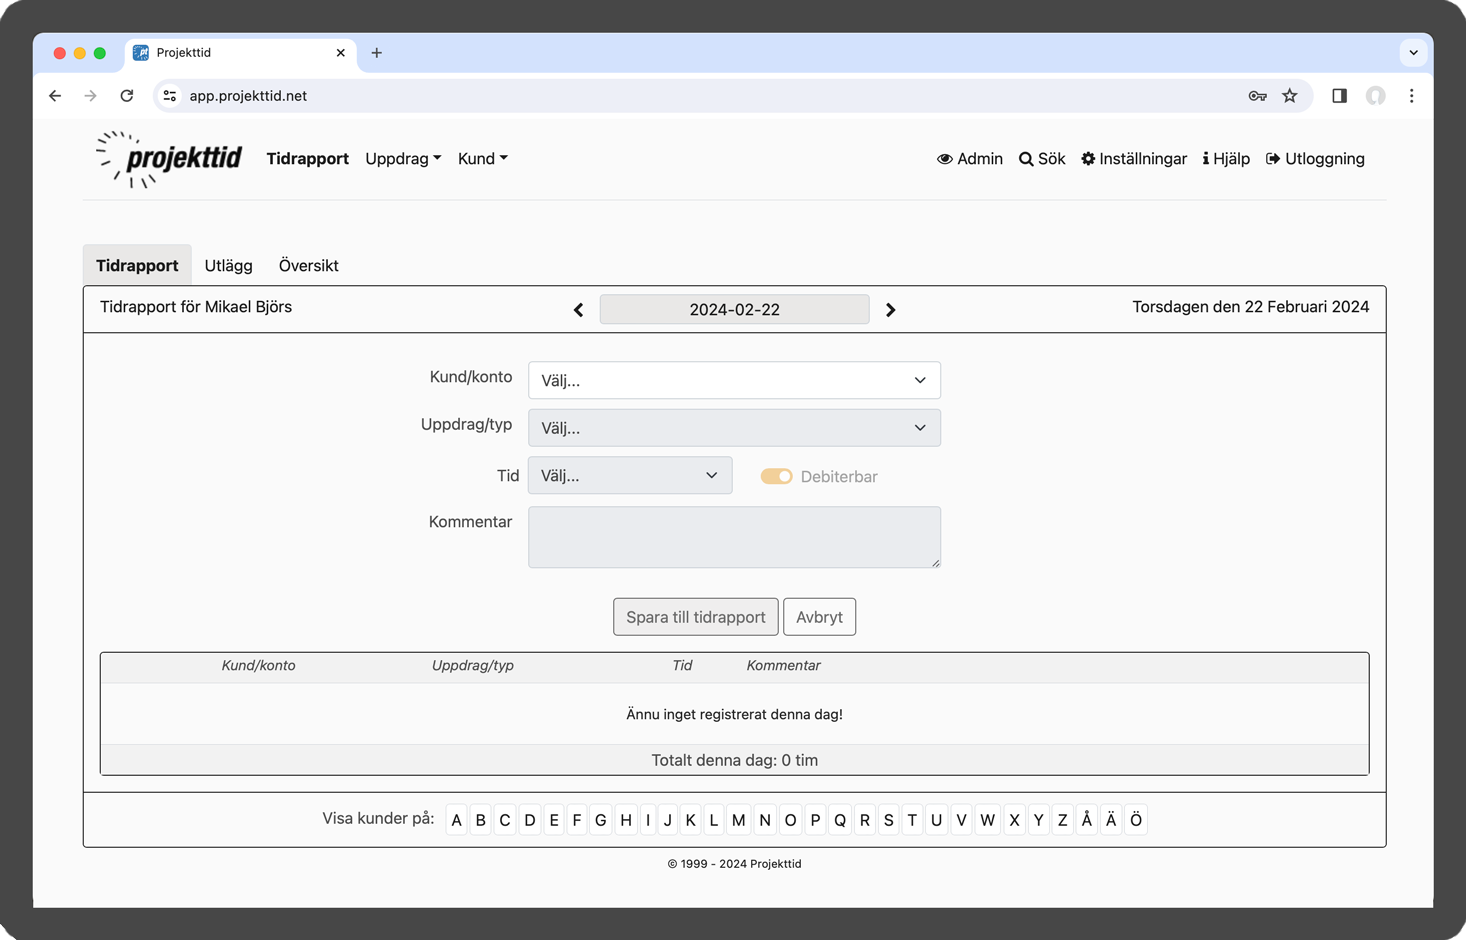Go to previous day with left arrow
The width and height of the screenshot is (1466, 940).
pyautogui.click(x=578, y=310)
